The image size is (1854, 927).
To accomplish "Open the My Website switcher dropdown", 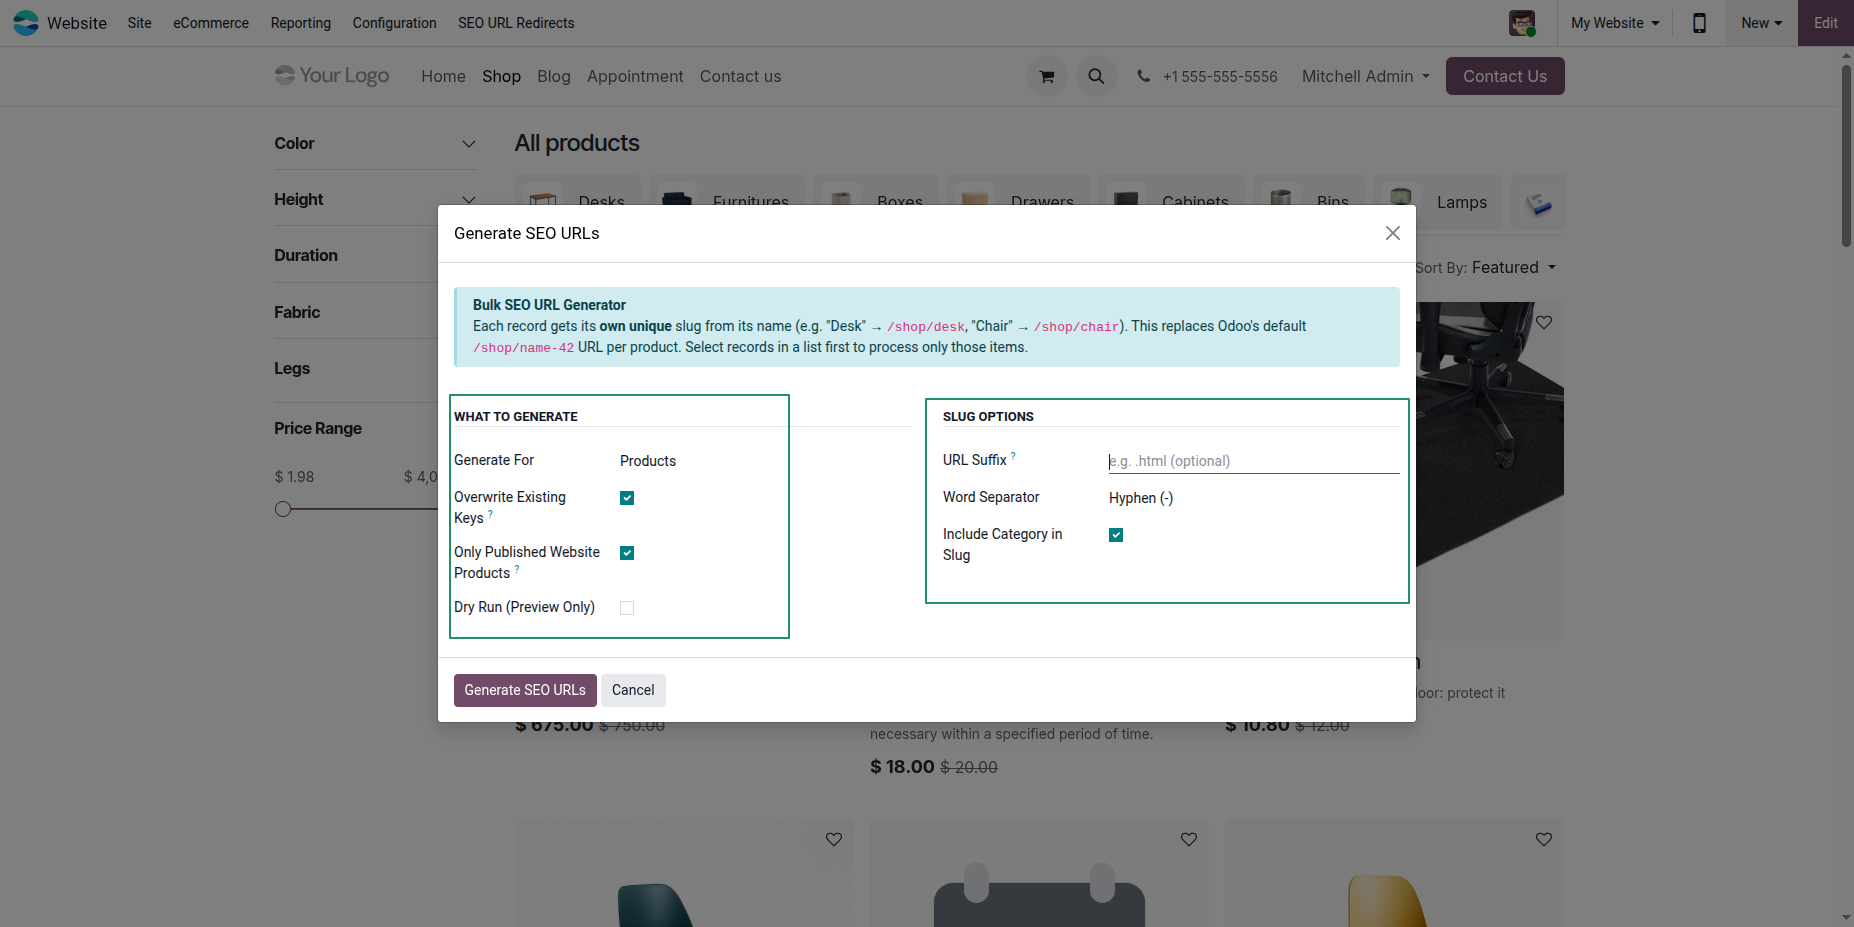I will point(1615,22).
